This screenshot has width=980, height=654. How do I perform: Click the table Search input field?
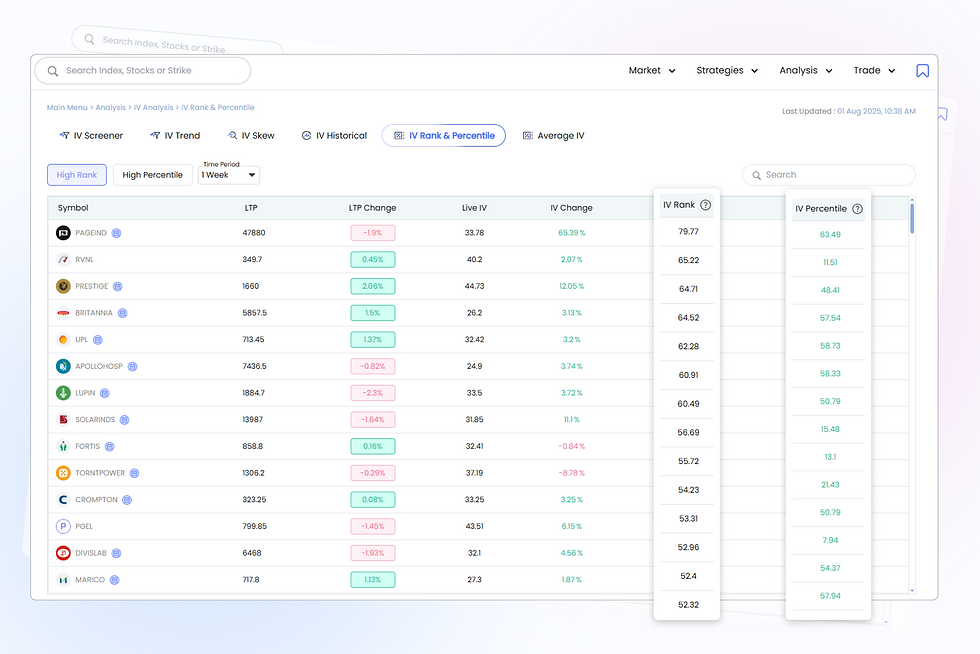pyautogui.click(x=829, y=175)
